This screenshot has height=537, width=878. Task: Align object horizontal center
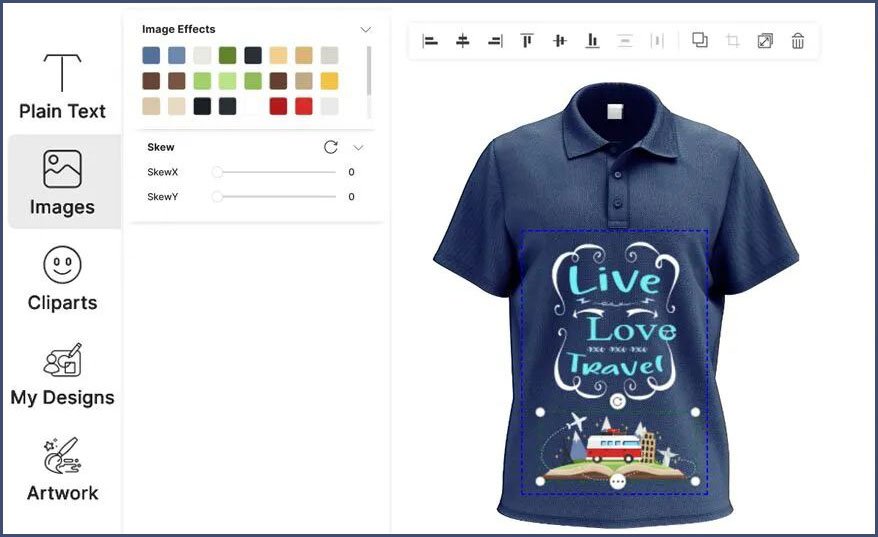463,41
